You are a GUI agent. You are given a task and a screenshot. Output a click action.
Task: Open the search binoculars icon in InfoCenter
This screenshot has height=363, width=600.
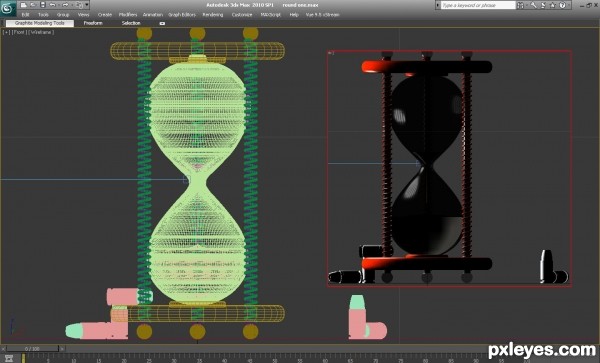[x=521, y=5]
